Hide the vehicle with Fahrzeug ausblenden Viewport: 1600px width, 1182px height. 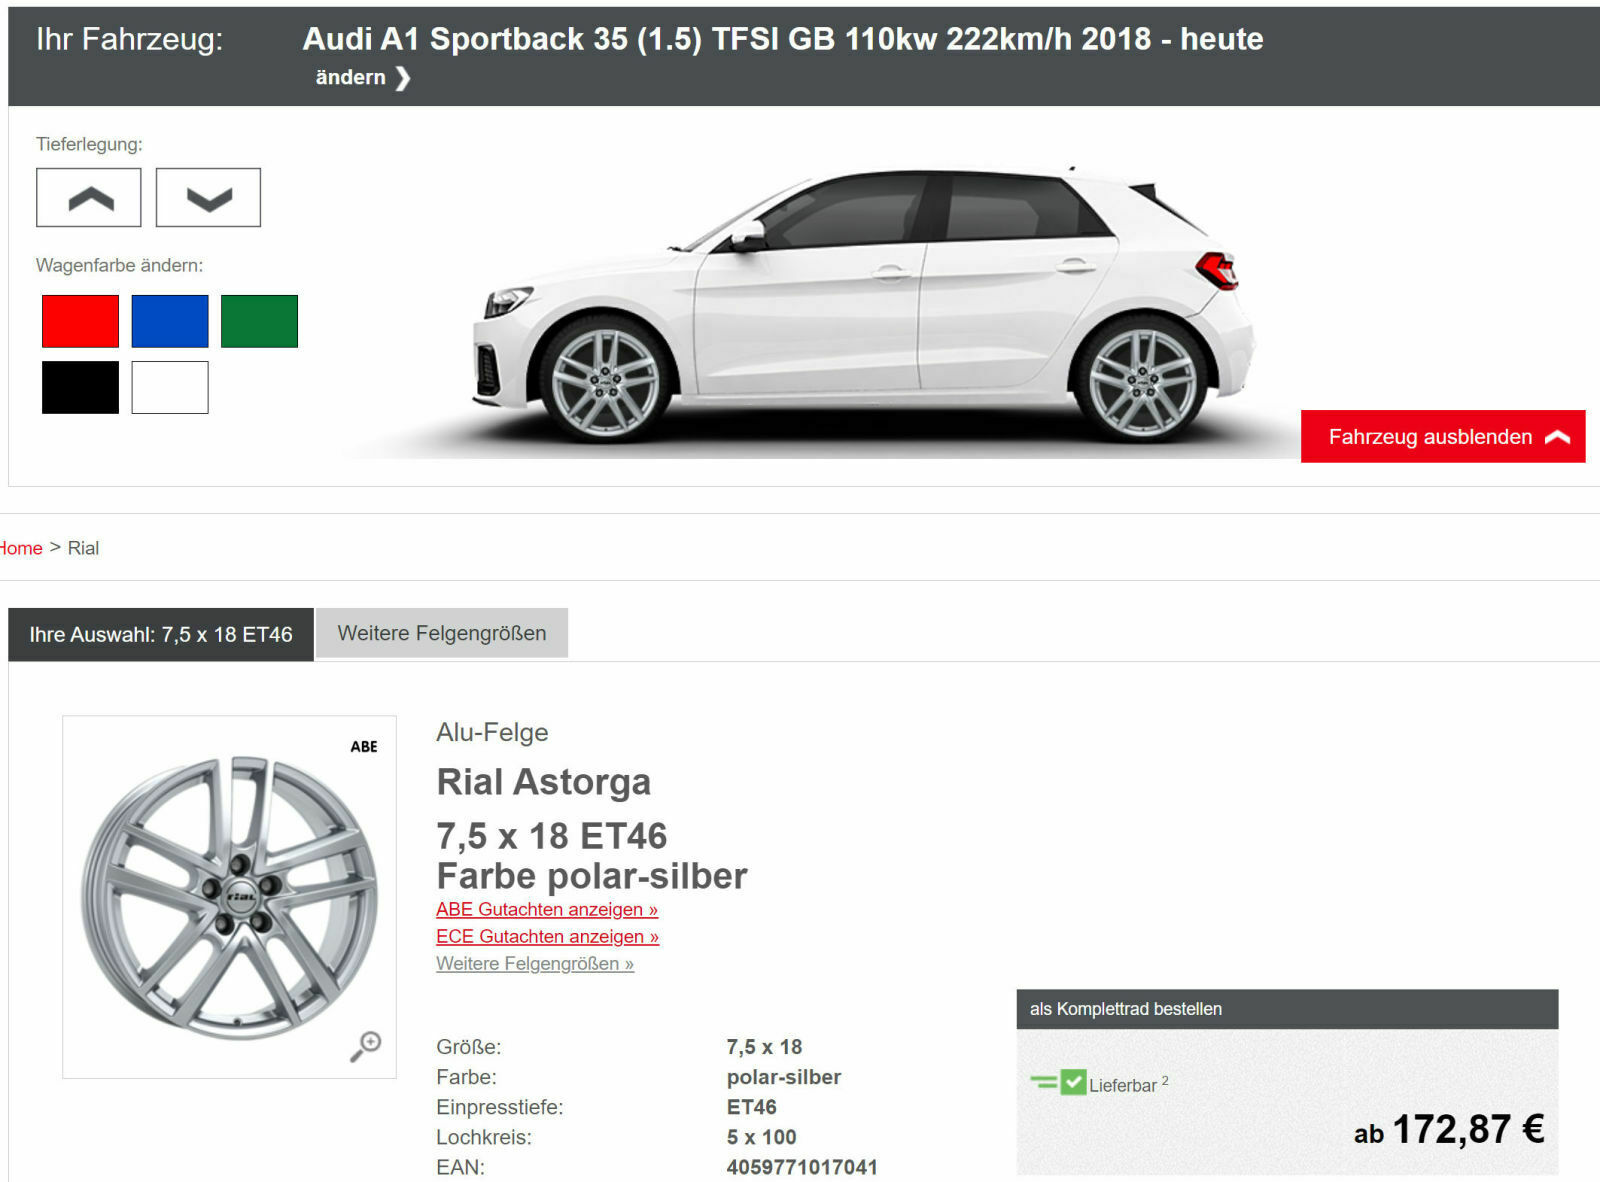[1428, 436]
